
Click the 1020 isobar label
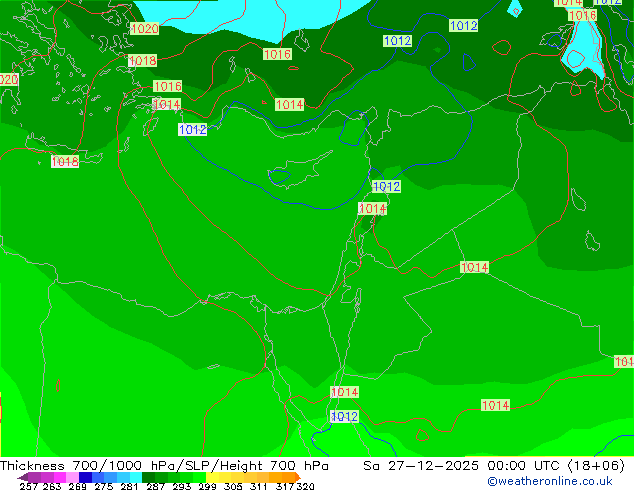click(x=144, y=29)
